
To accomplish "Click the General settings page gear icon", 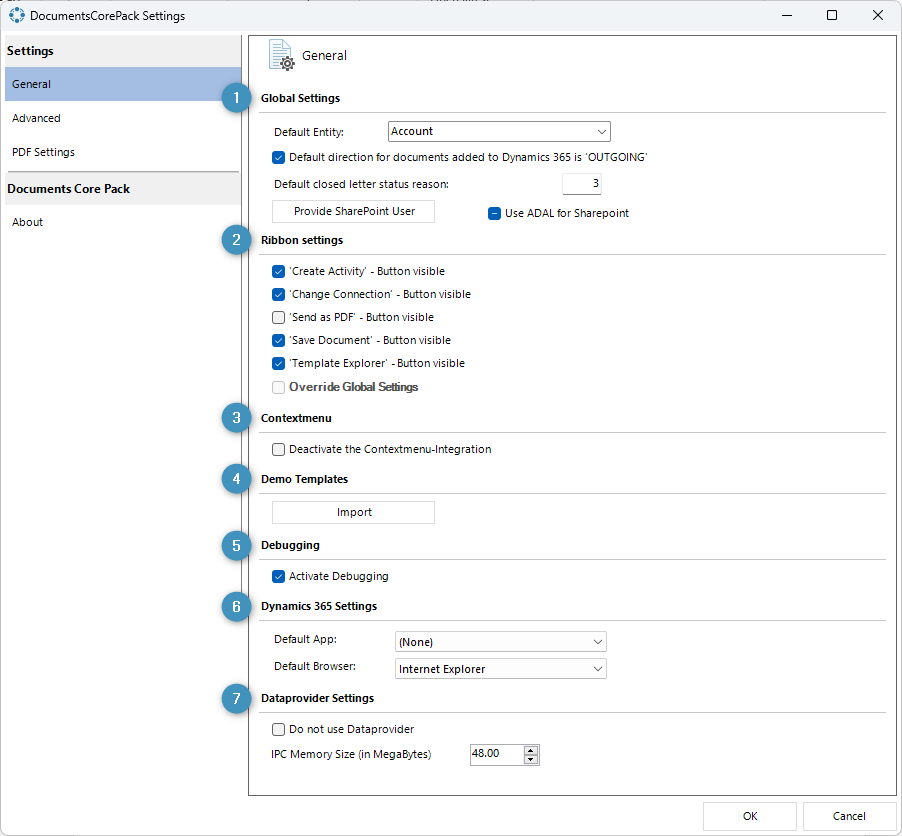I will coord(281,55).
